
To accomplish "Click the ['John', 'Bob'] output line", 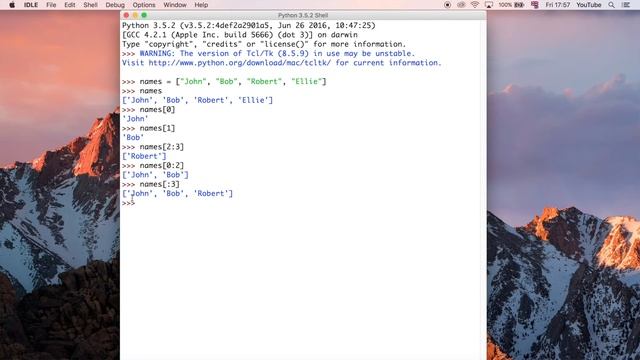I will (x=155, y=175).
